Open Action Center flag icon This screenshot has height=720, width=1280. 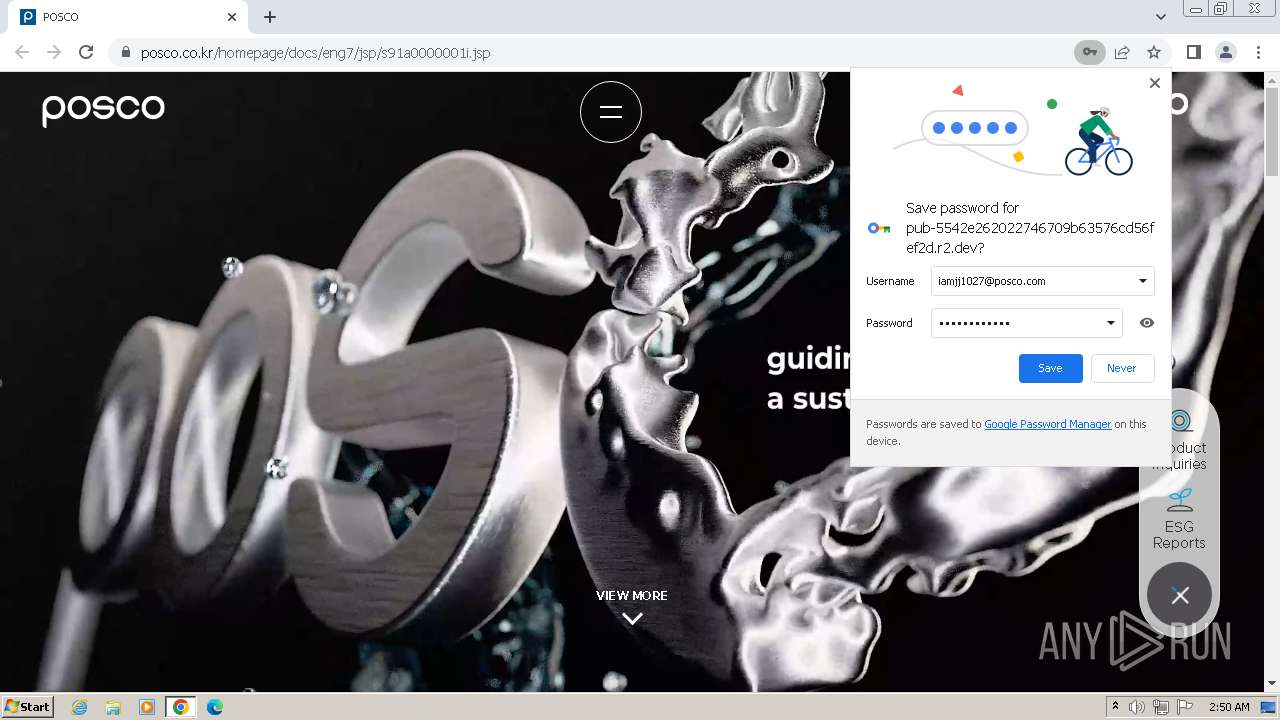1185,707
